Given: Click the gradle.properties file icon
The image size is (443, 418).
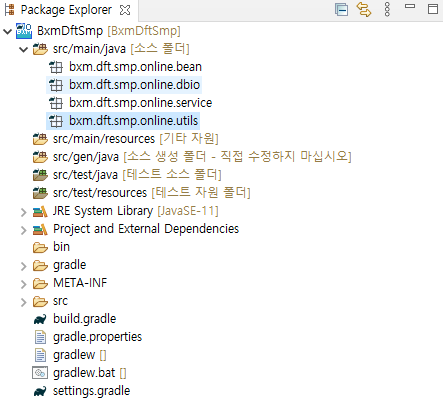Looking at the screenshot, I should point(40,337).
